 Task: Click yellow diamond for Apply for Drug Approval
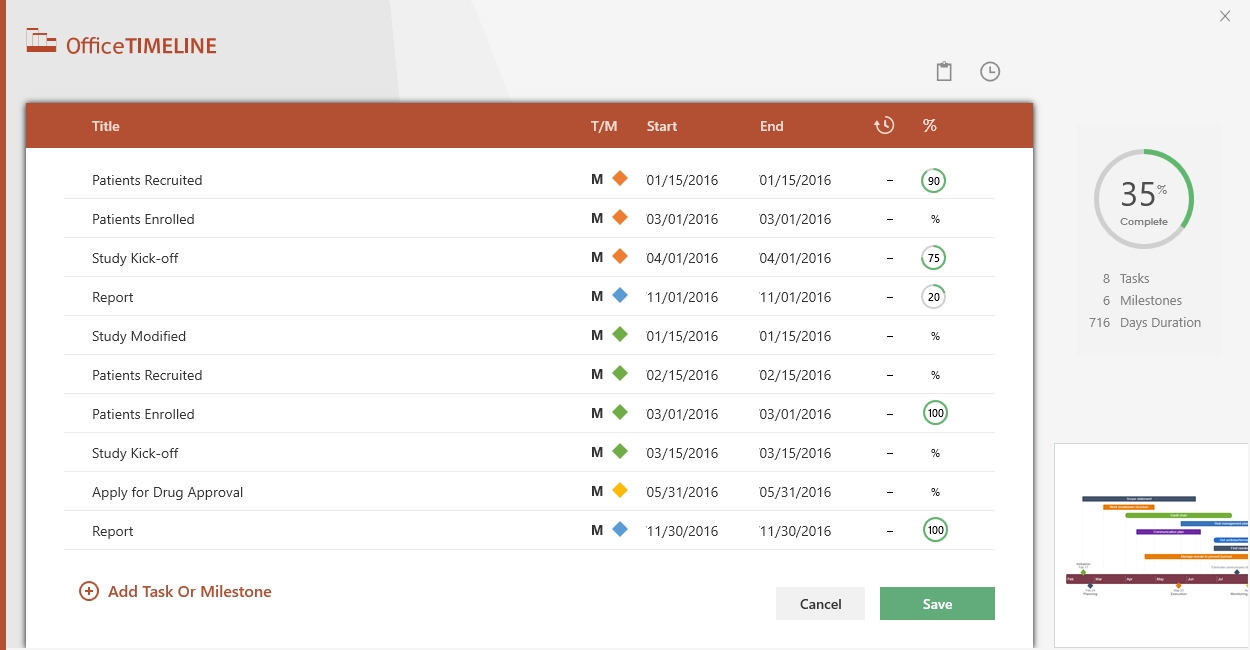pos(620,491)
